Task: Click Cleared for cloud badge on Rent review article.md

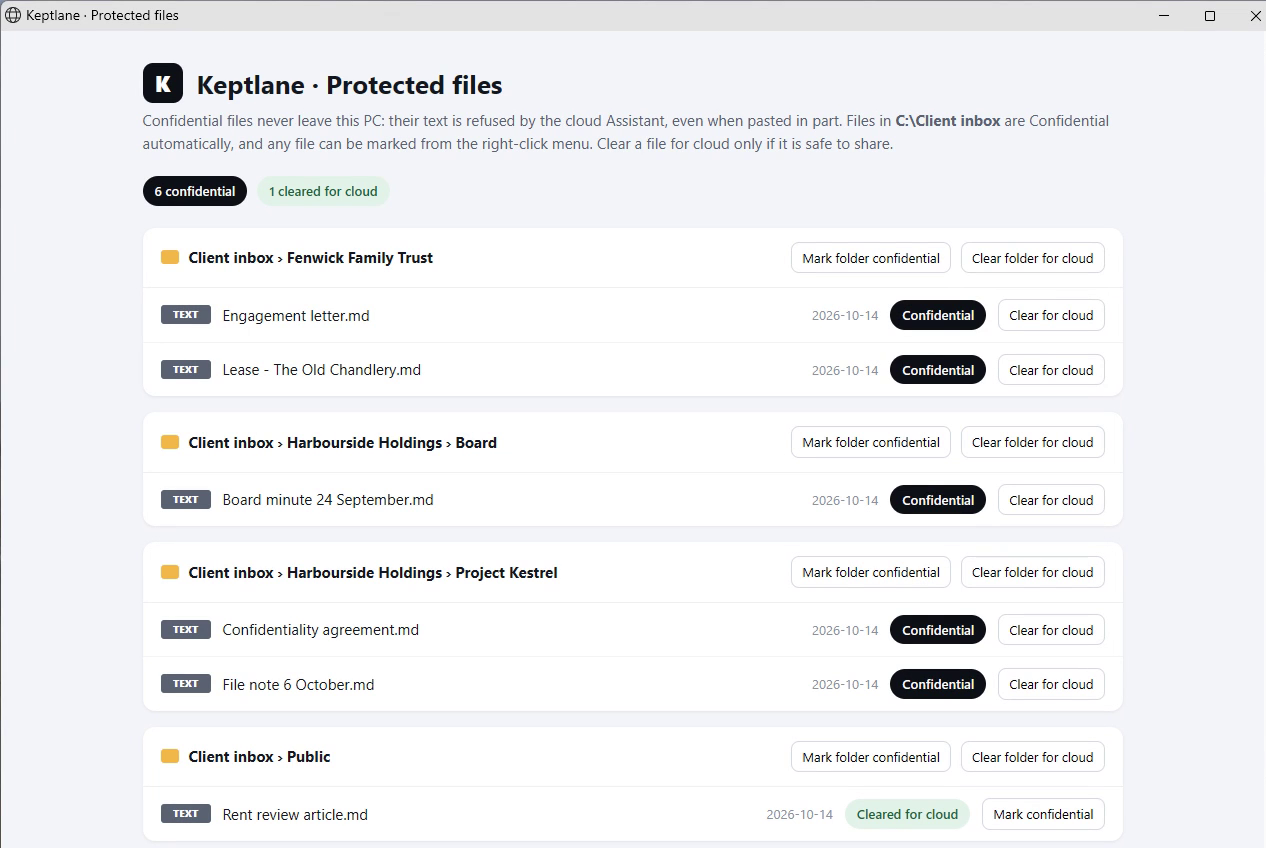Action: pos(907,814)
